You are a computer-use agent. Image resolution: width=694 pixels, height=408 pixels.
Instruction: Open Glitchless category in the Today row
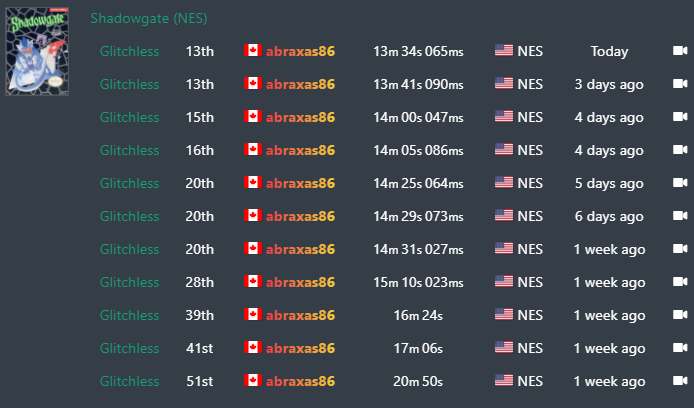coord(129,51)
